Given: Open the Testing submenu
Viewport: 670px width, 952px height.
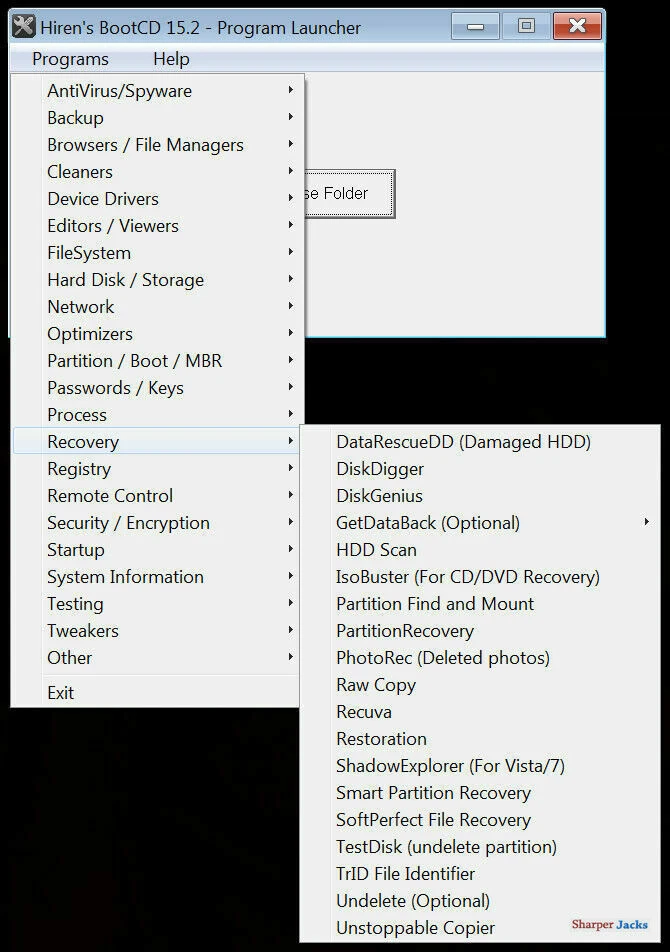Looking at the screenshot, I should [158, 604].
